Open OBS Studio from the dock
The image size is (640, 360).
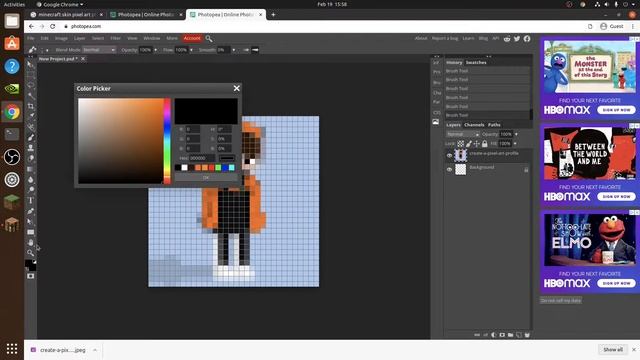point(12,157)
